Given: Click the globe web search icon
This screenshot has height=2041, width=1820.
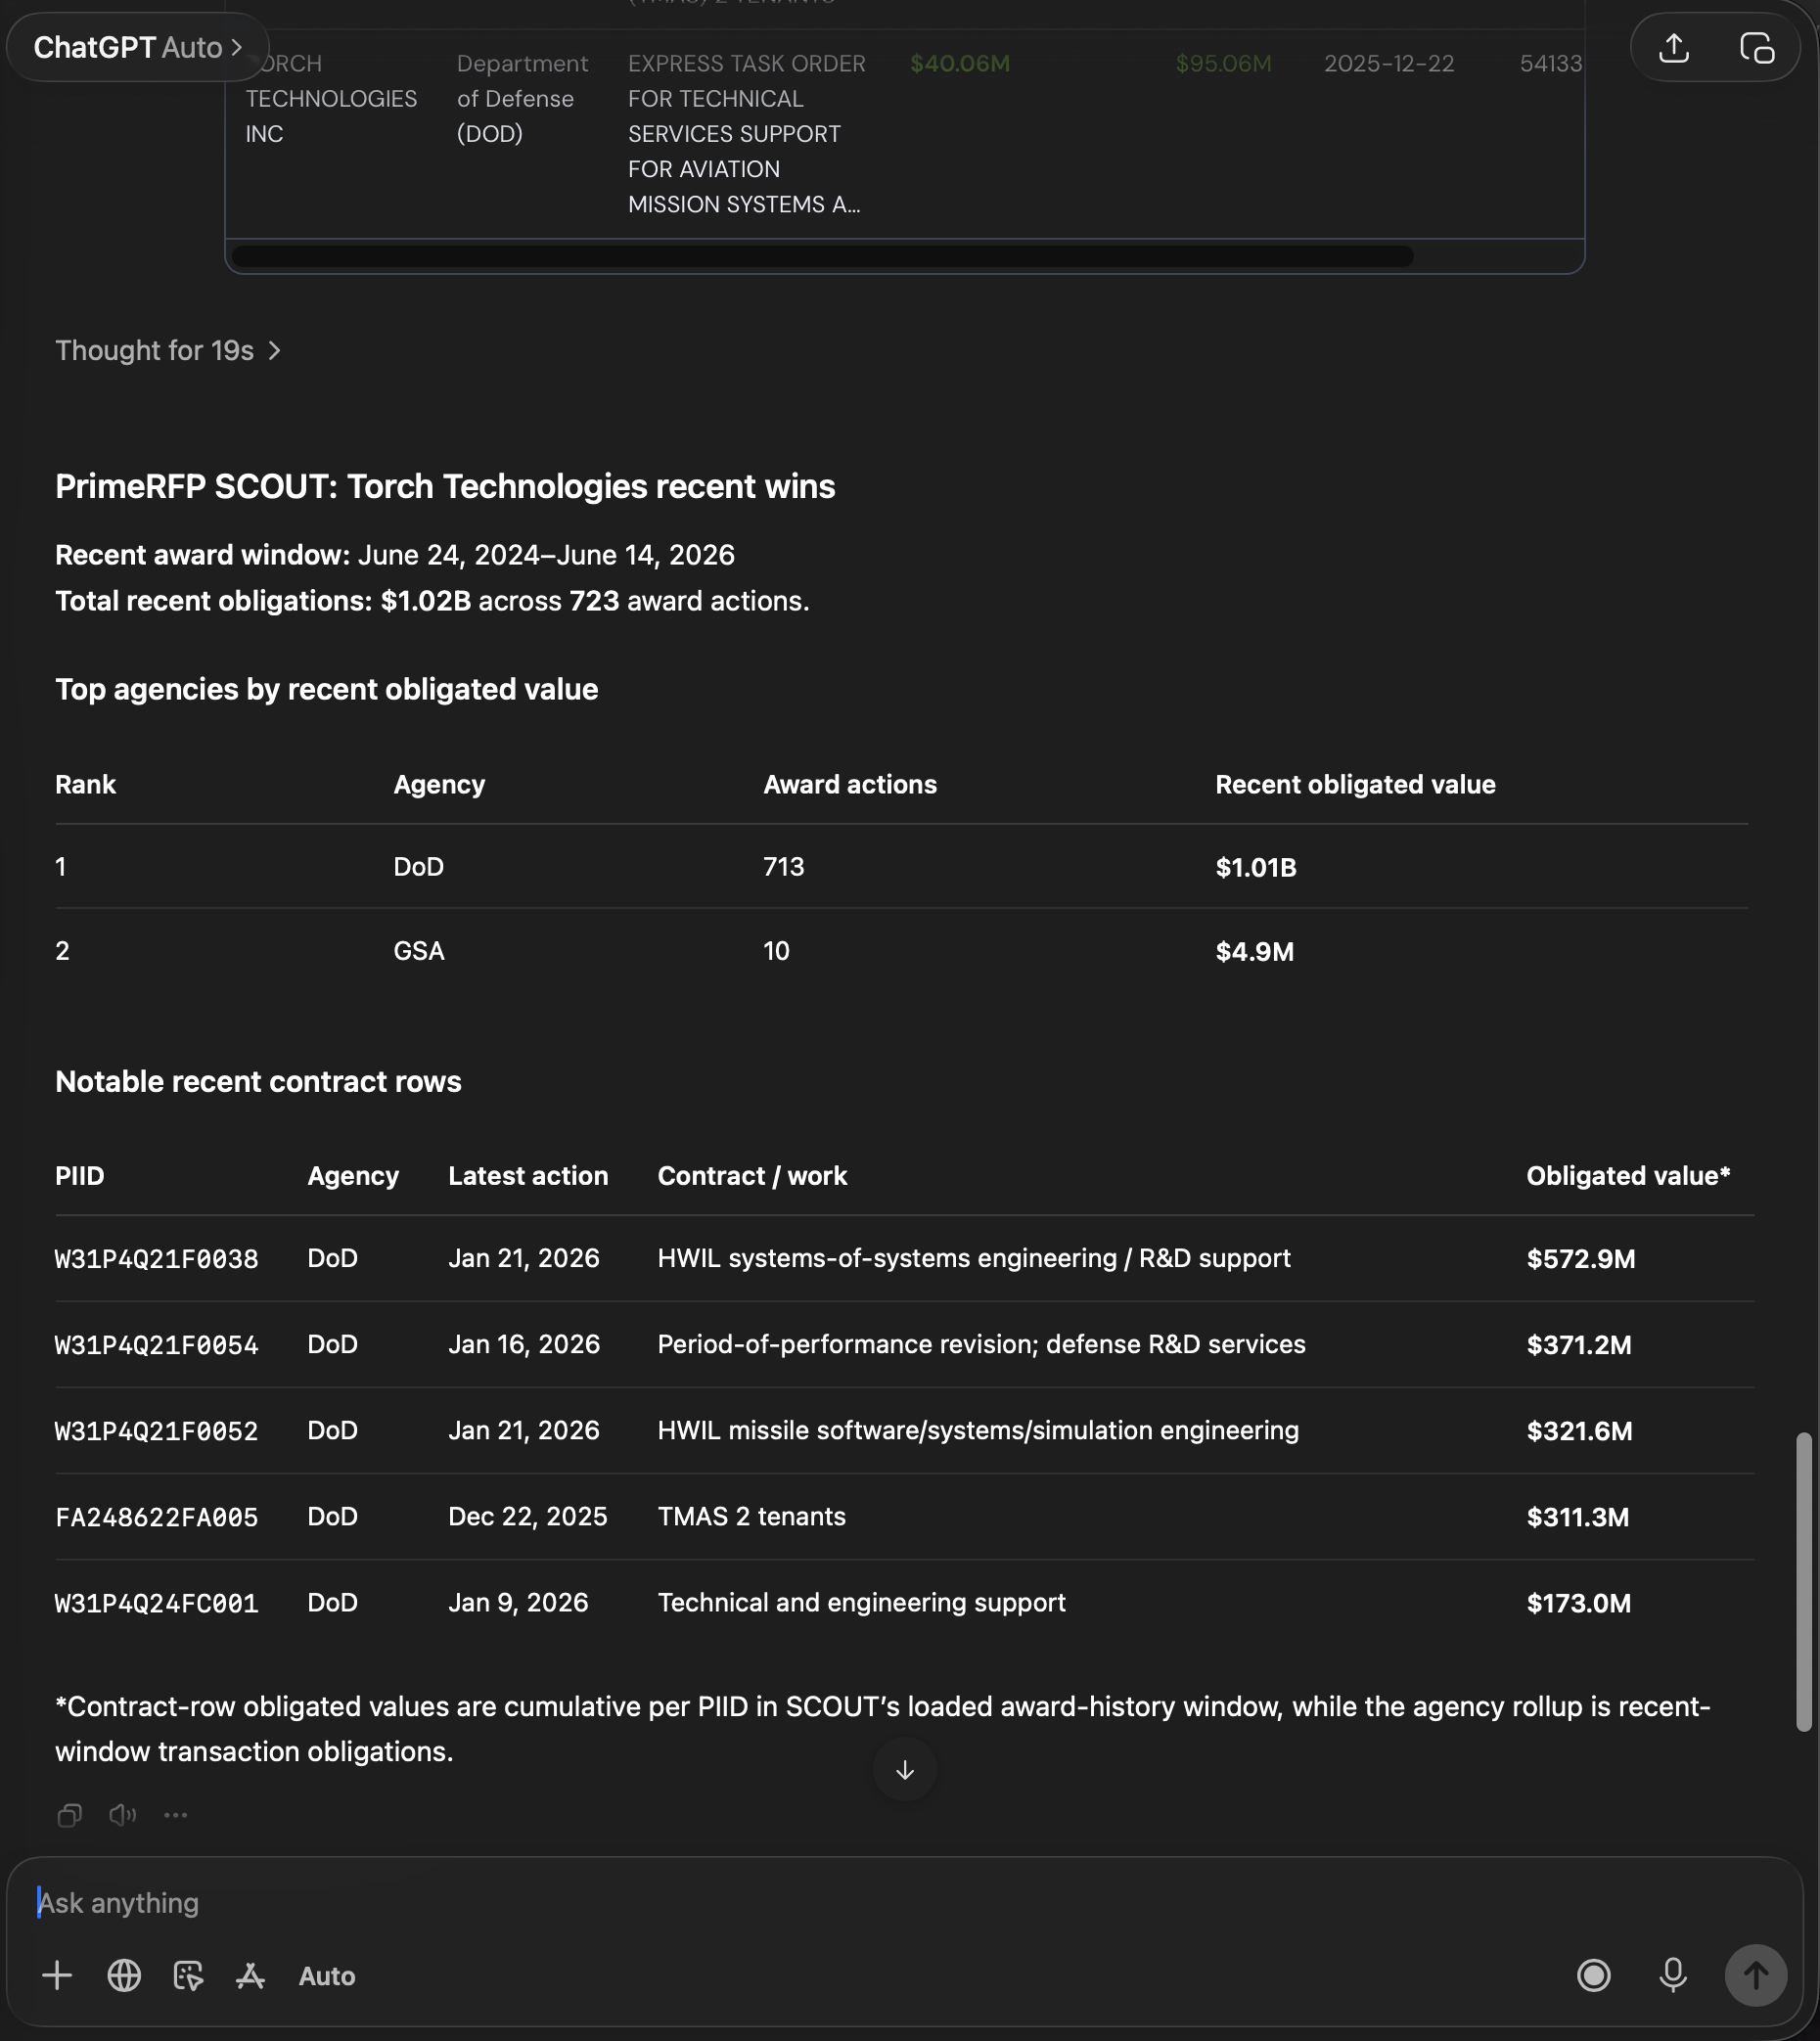Looking at the screenshot, I should pyautogui.click(x=124, y=1975).
